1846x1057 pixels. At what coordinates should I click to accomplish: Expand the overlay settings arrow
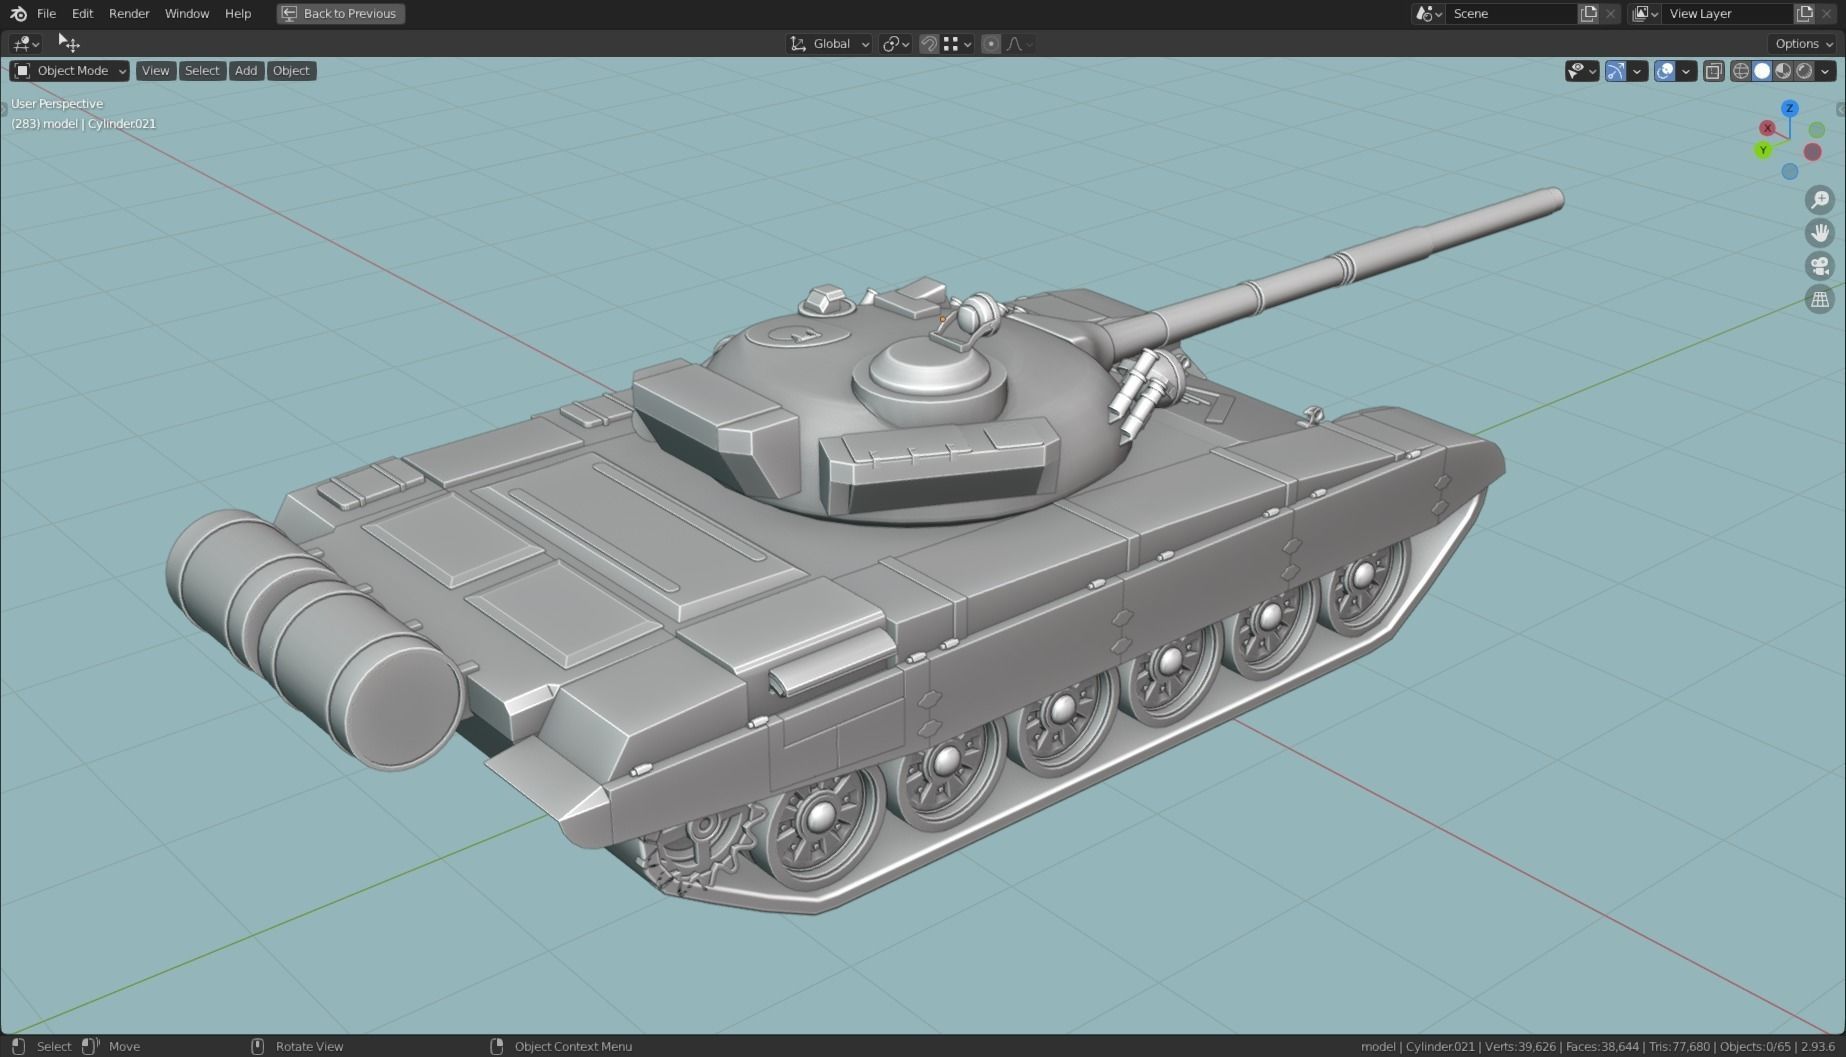[1686, 70]
